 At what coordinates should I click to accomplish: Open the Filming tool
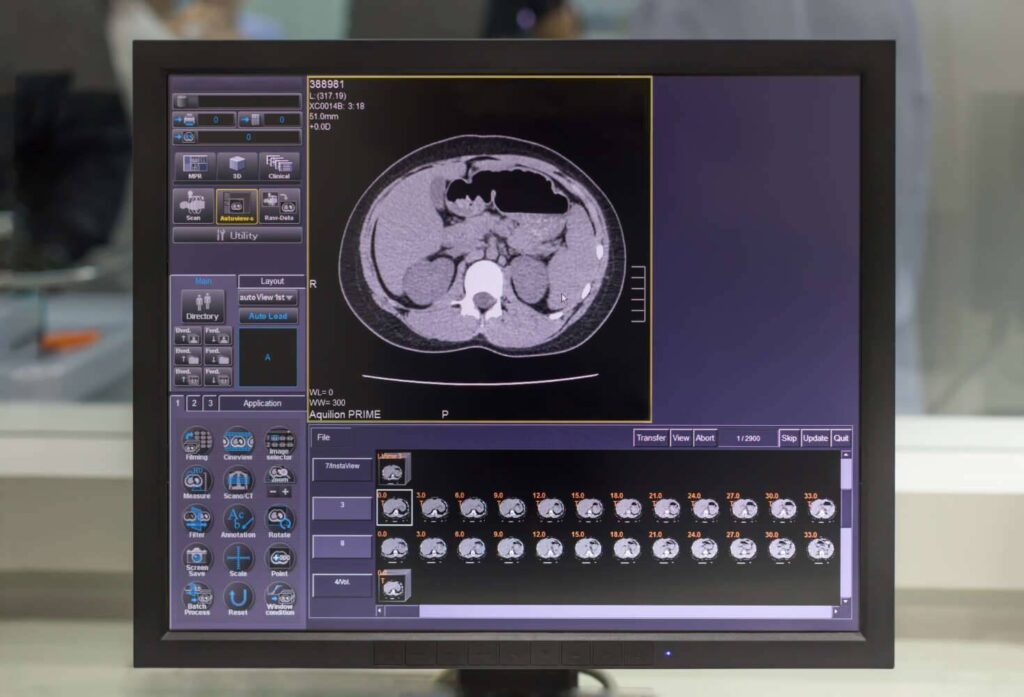point(197,441)
